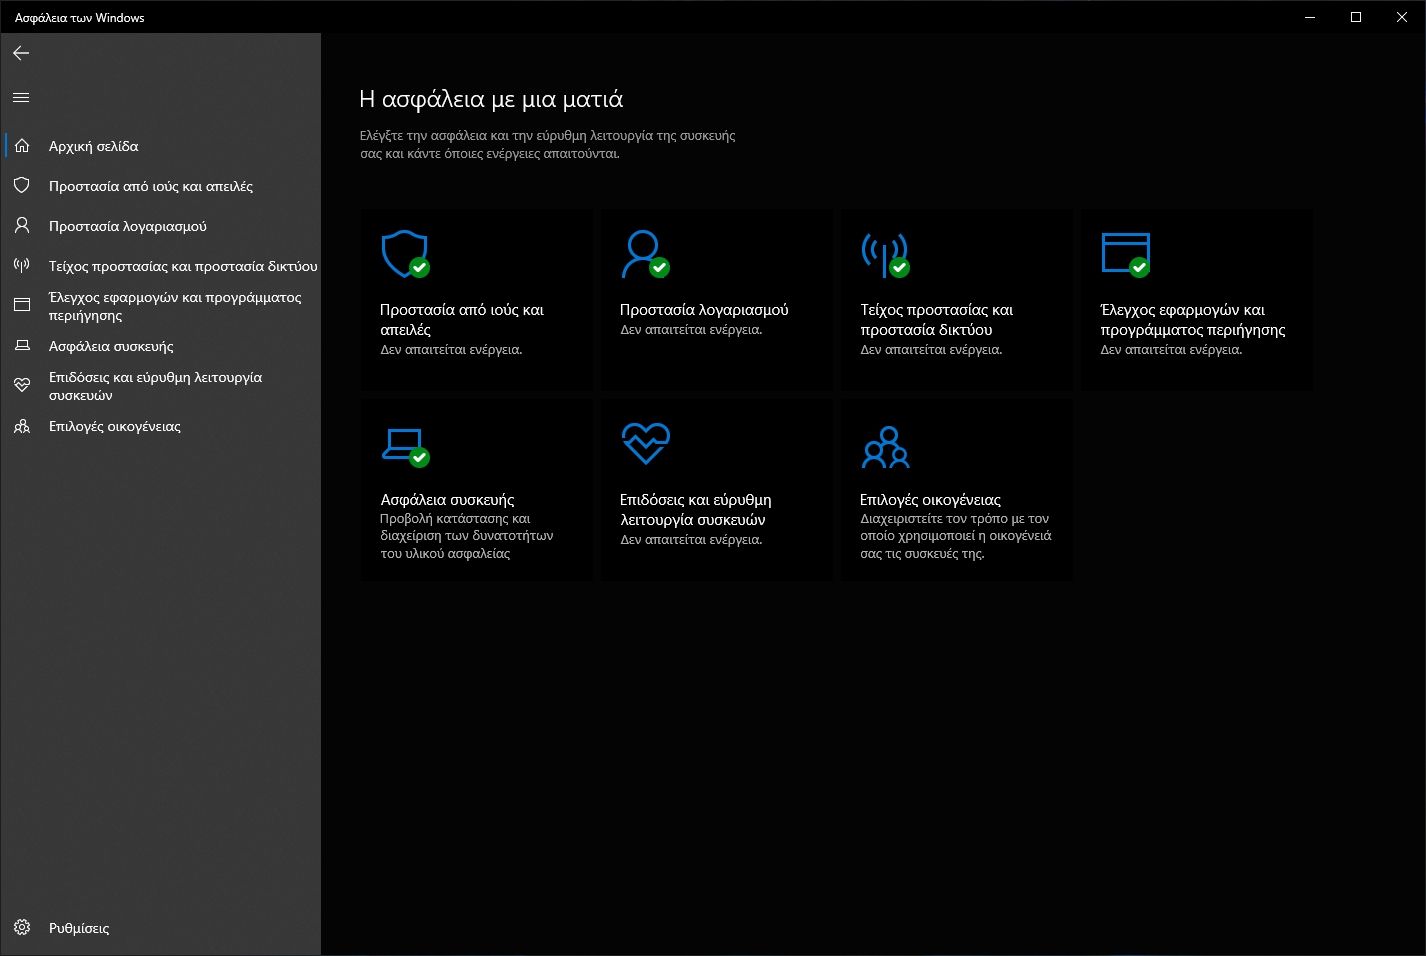Click the back arrow at top left
This screenshot has height=956, width=1426.
click(21, 53)
